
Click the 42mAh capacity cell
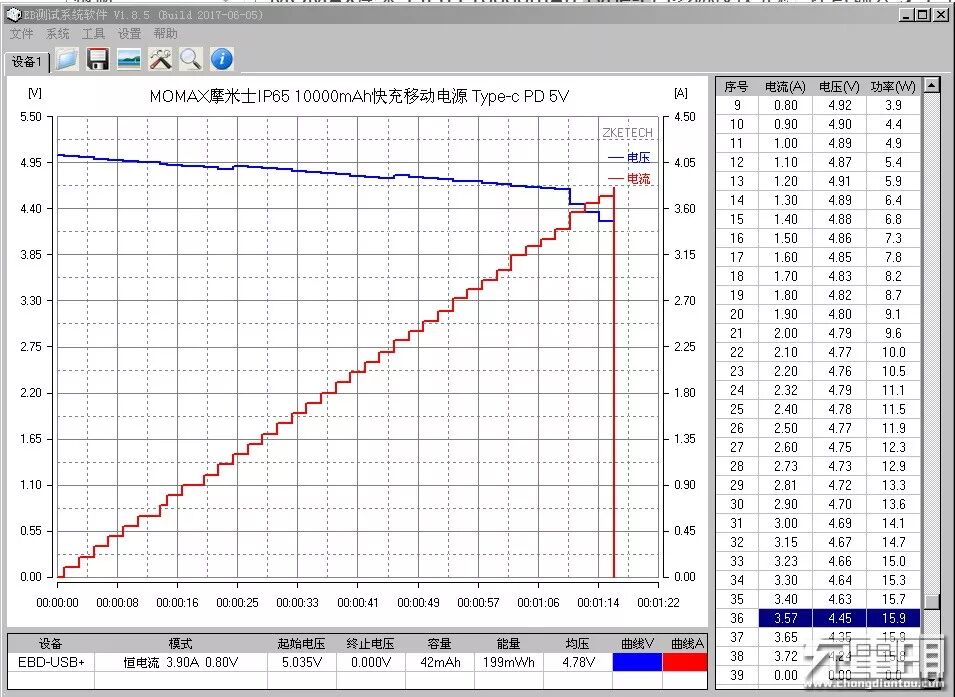439,662
